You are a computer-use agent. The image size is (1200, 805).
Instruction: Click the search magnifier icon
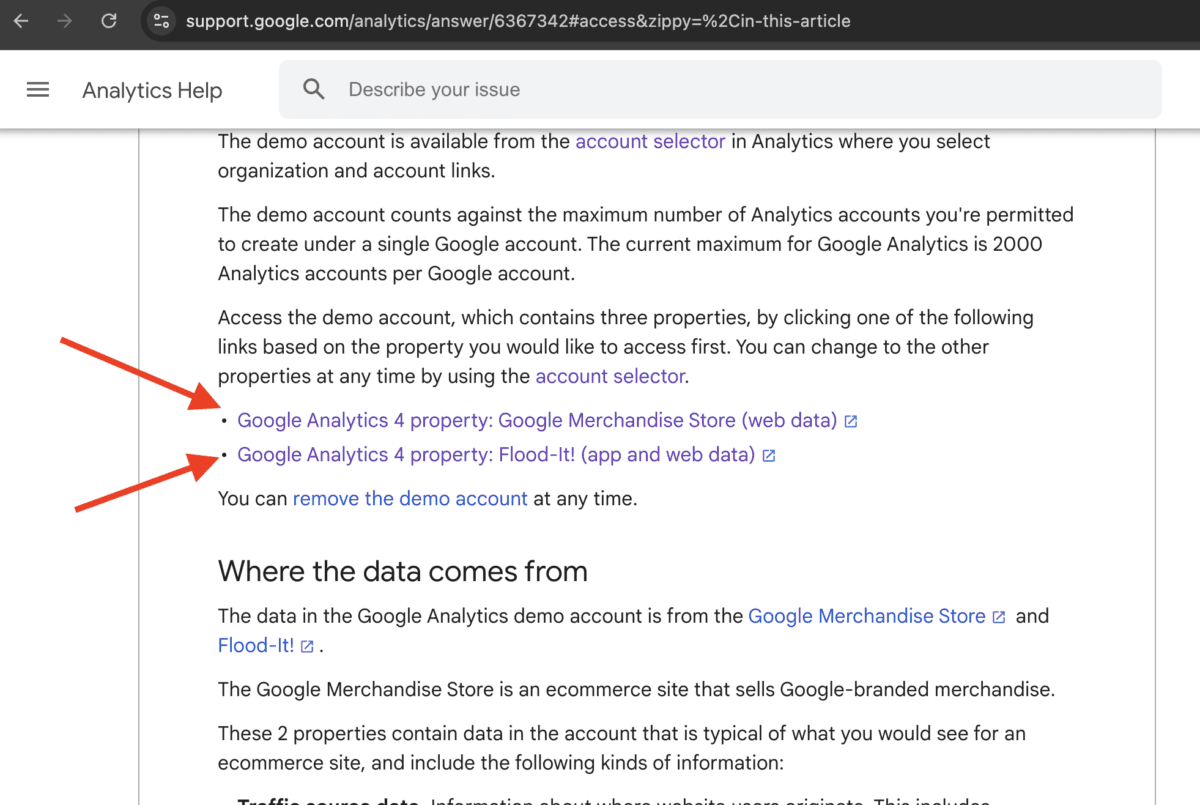314,89
